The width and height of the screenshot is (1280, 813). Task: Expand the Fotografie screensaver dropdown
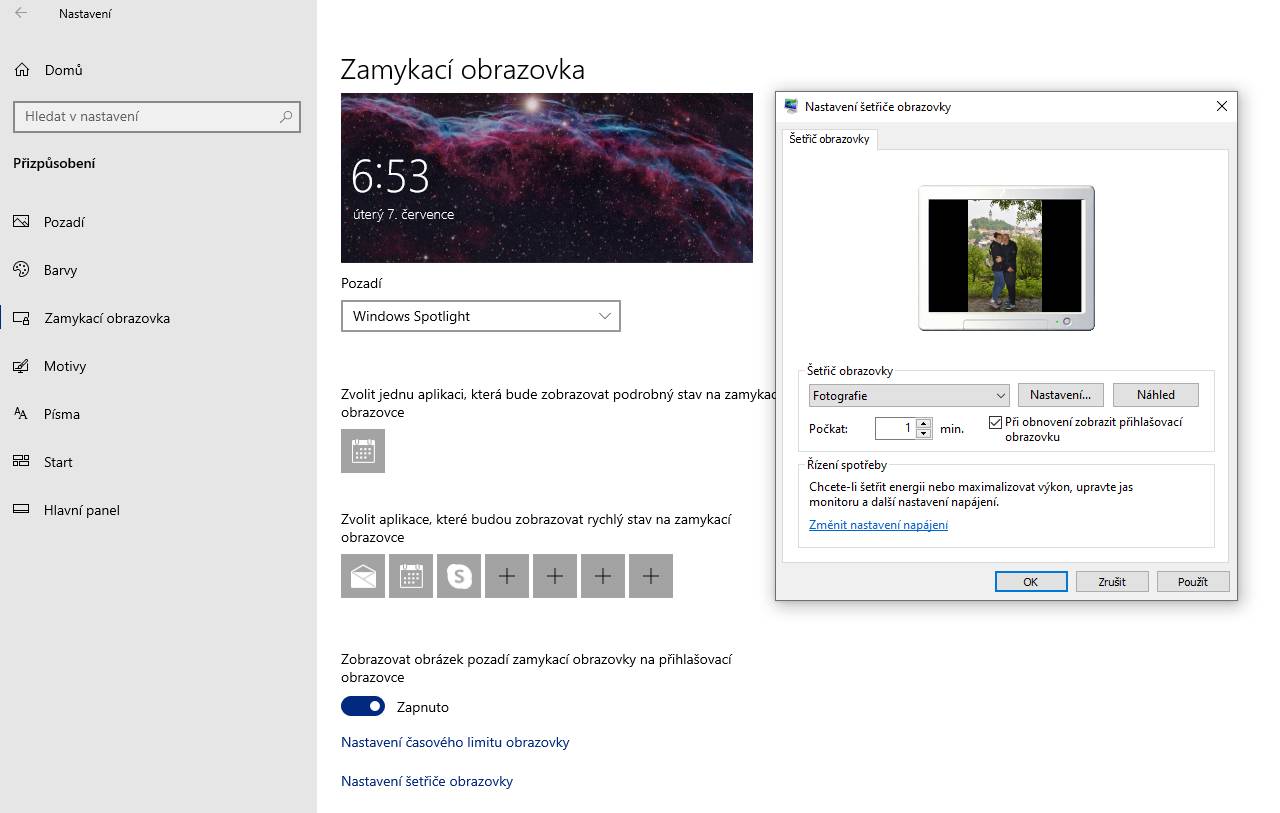pyautogui.click(x=909, y=395)
